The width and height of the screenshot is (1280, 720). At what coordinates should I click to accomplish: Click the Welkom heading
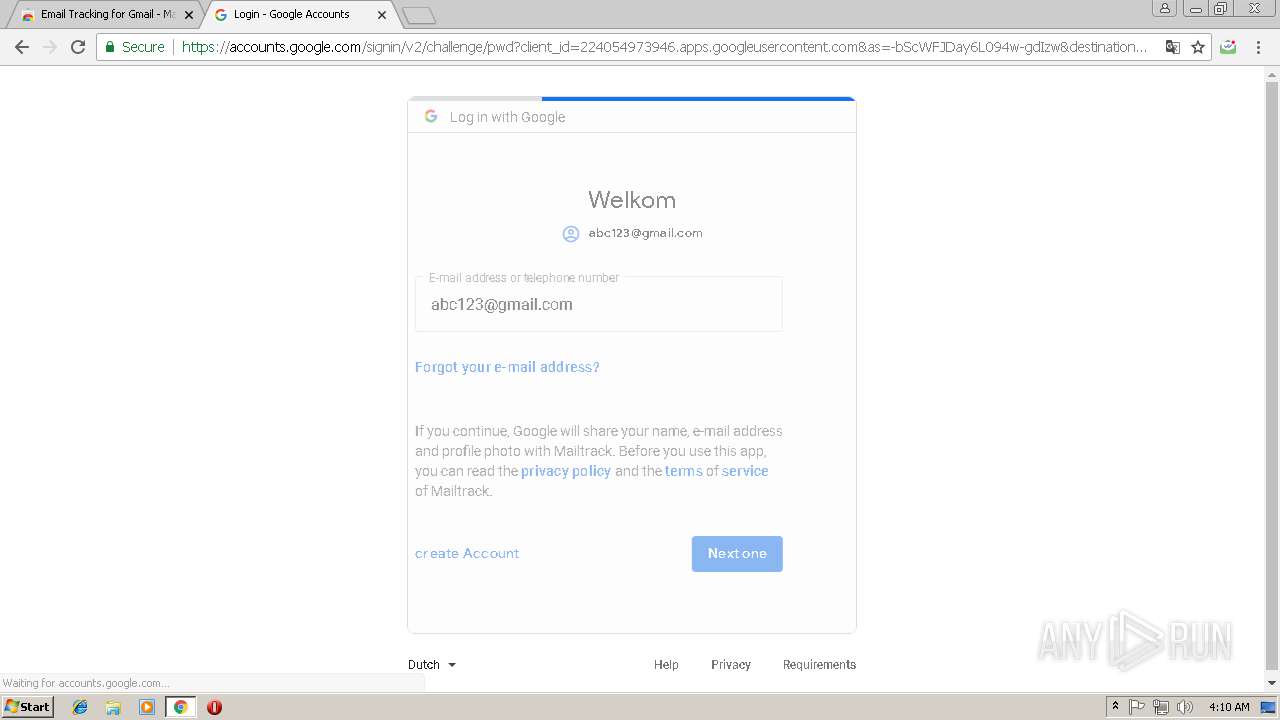632,200
